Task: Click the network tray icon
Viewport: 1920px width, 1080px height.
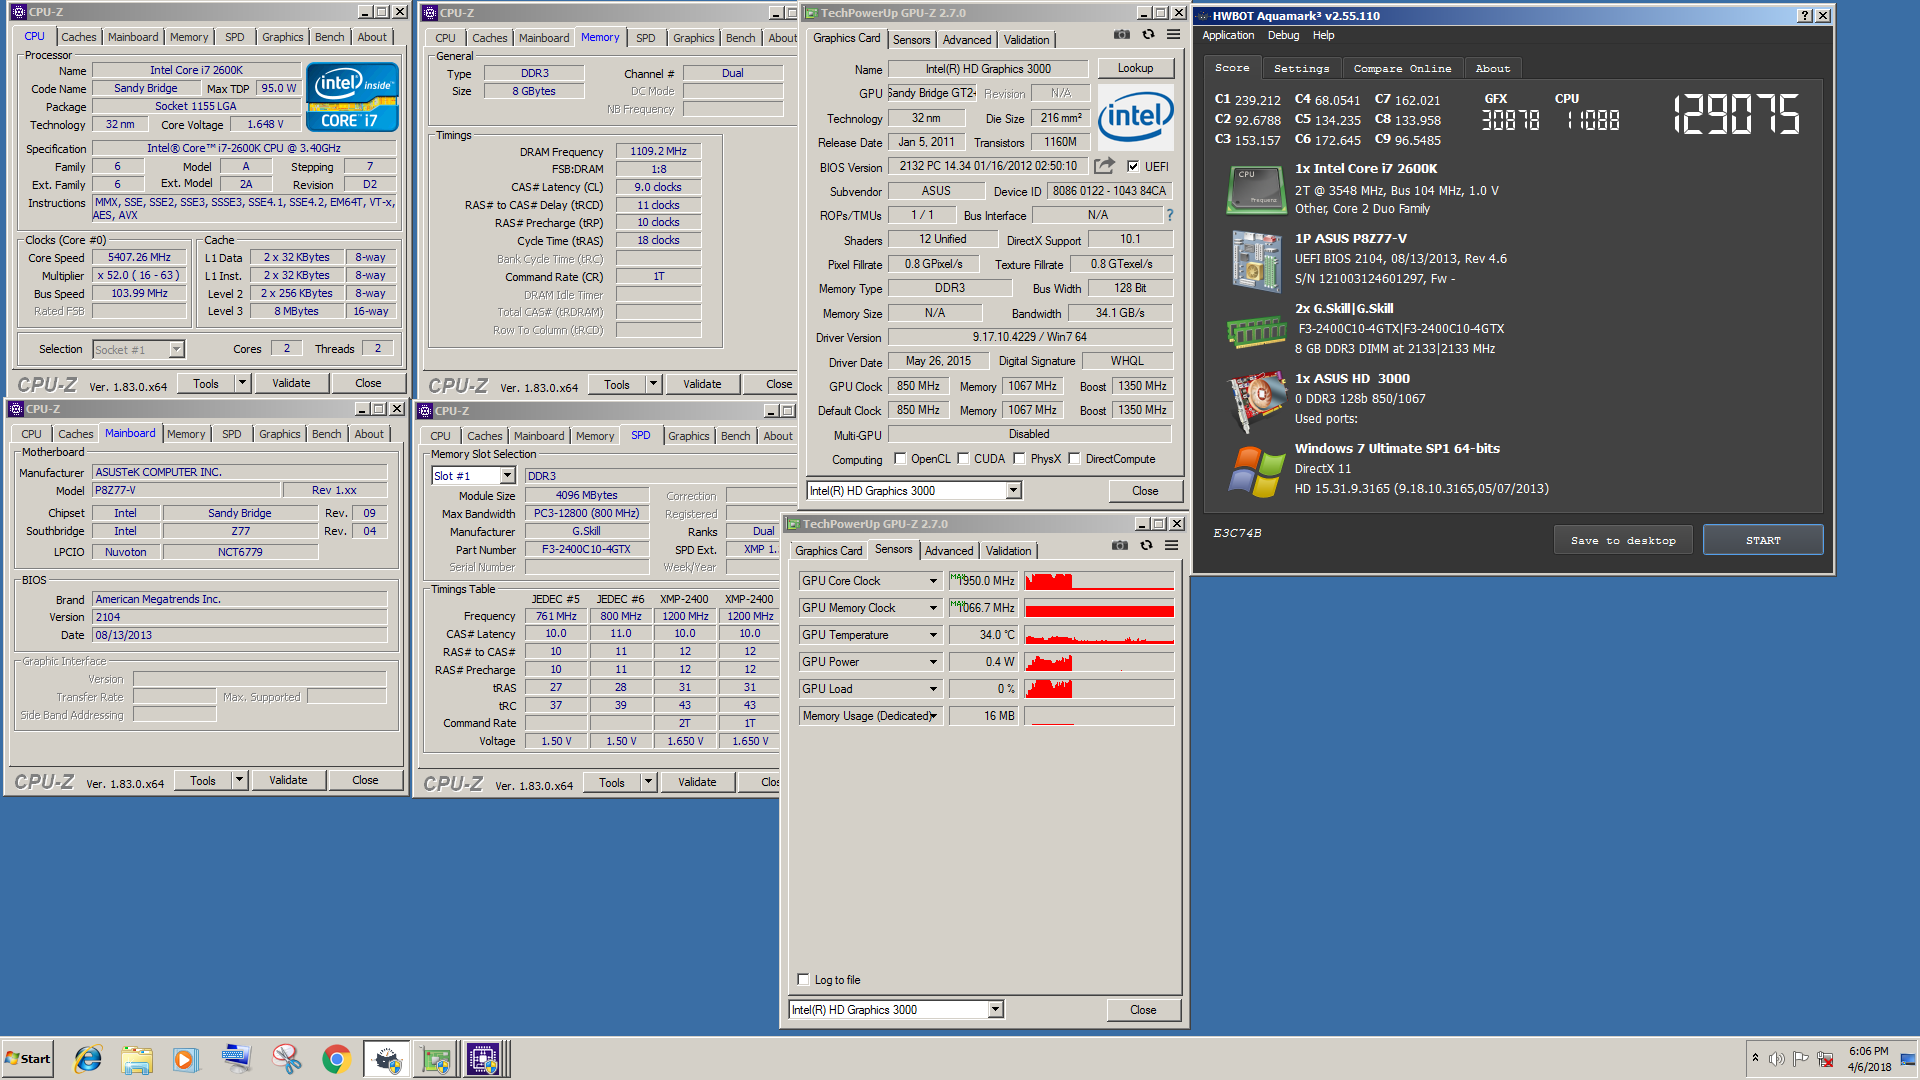Action: pos(1825,1059)
